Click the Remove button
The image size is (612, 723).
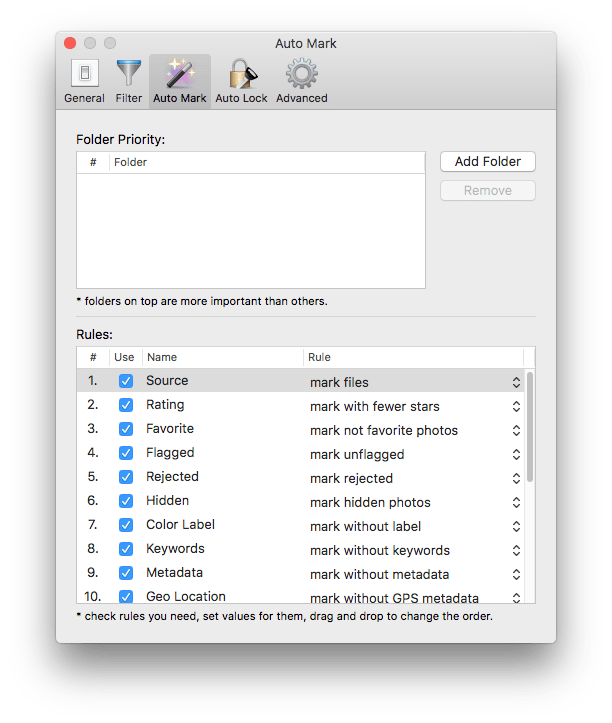click(x=487, y=190)
